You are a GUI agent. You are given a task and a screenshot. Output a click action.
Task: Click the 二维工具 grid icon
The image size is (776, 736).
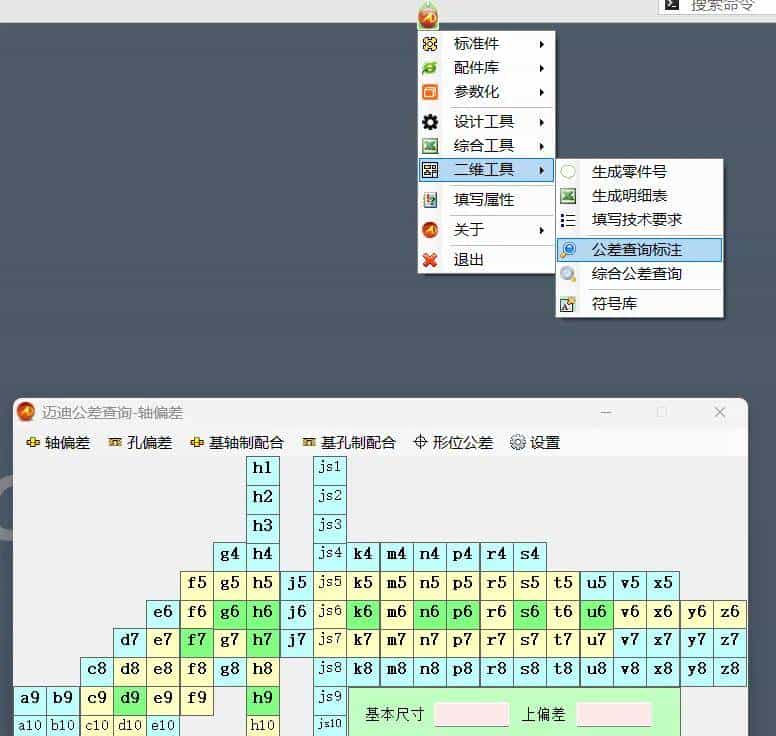pyautogui.click(x=430, y=170)
